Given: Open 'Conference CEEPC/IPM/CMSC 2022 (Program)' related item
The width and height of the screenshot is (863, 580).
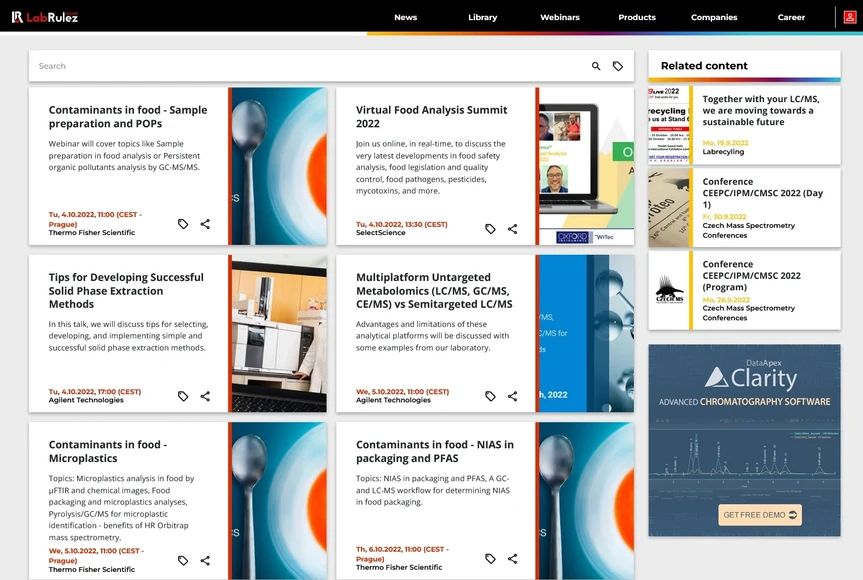Looking at the screenshot, I should [x=751, y=276].
